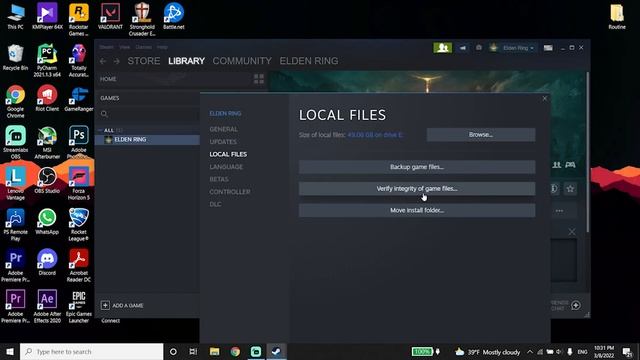Select the Battle.net desktop icon
Viewport: 640px width, 360px height.
tap(173, 17)
